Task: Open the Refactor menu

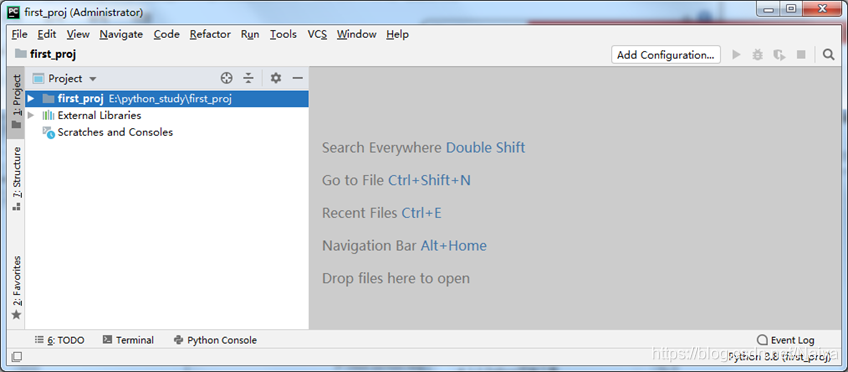Action: coord(210,34)
